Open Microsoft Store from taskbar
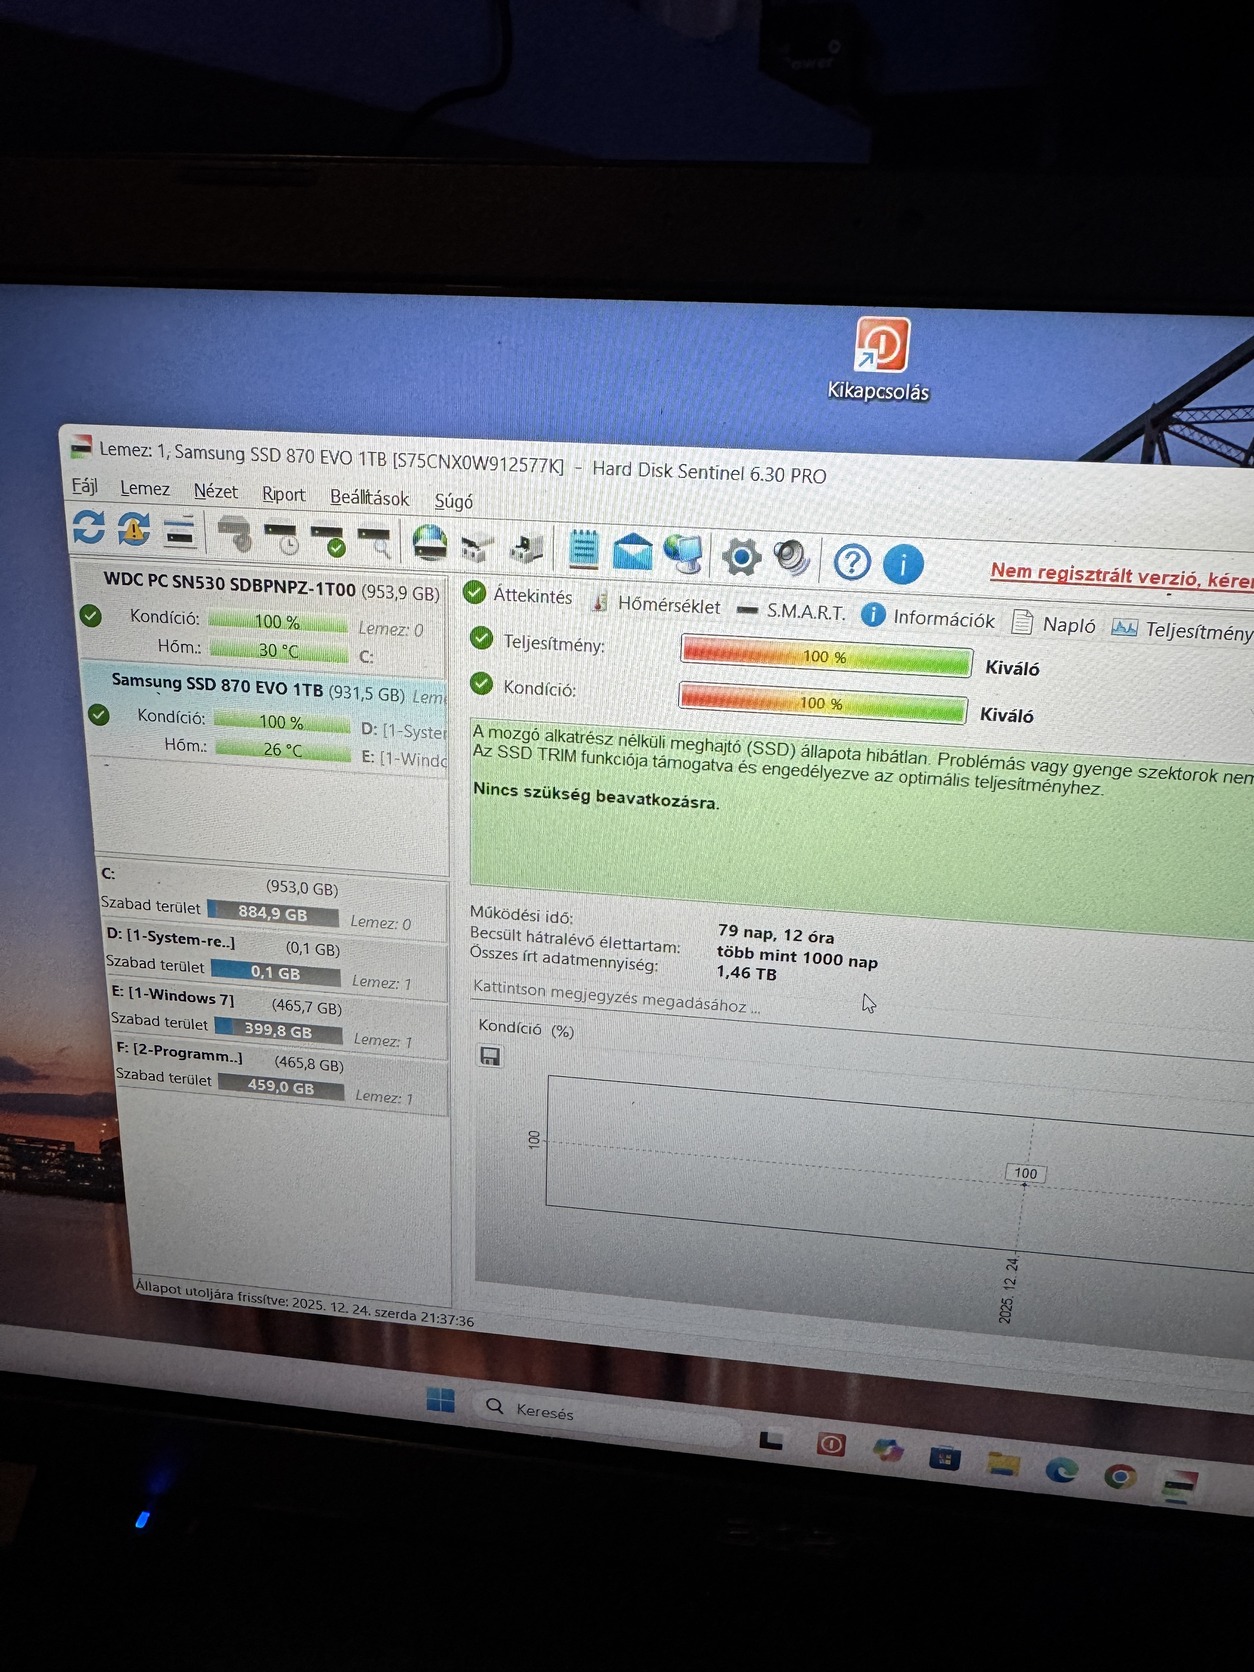The width and height of the screenshot is (1254, 1672). click(x=945, y=1458)
